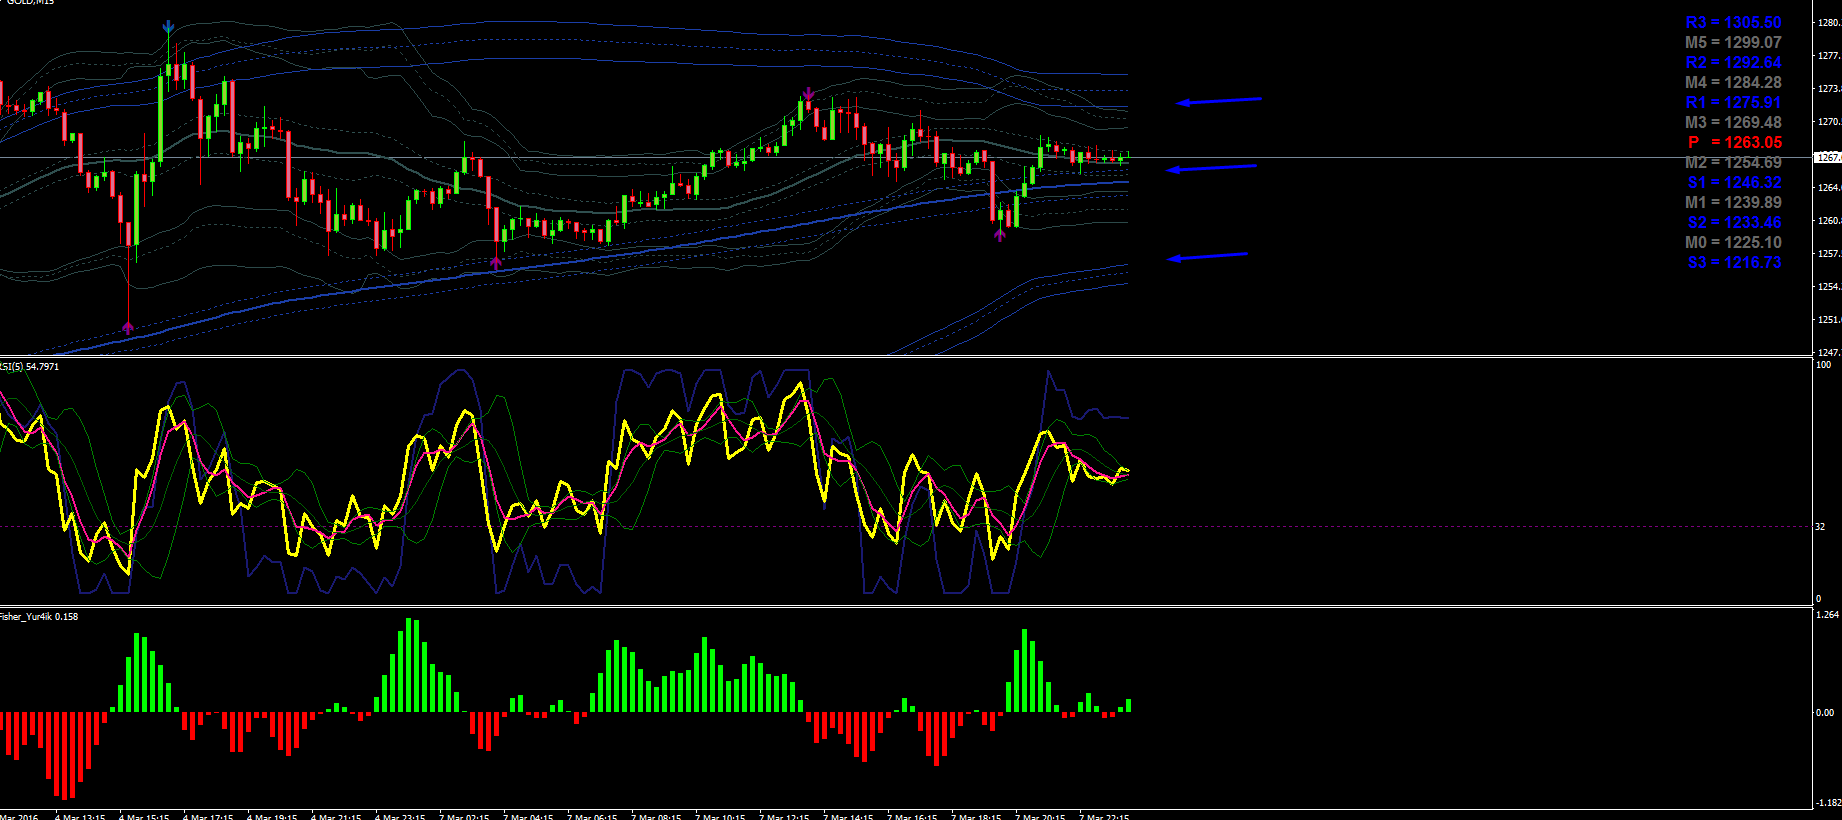1842x820 pixels.
Task: Click the R3 = 1305.50 pivot label
Action: click(x=1733, y=22)
